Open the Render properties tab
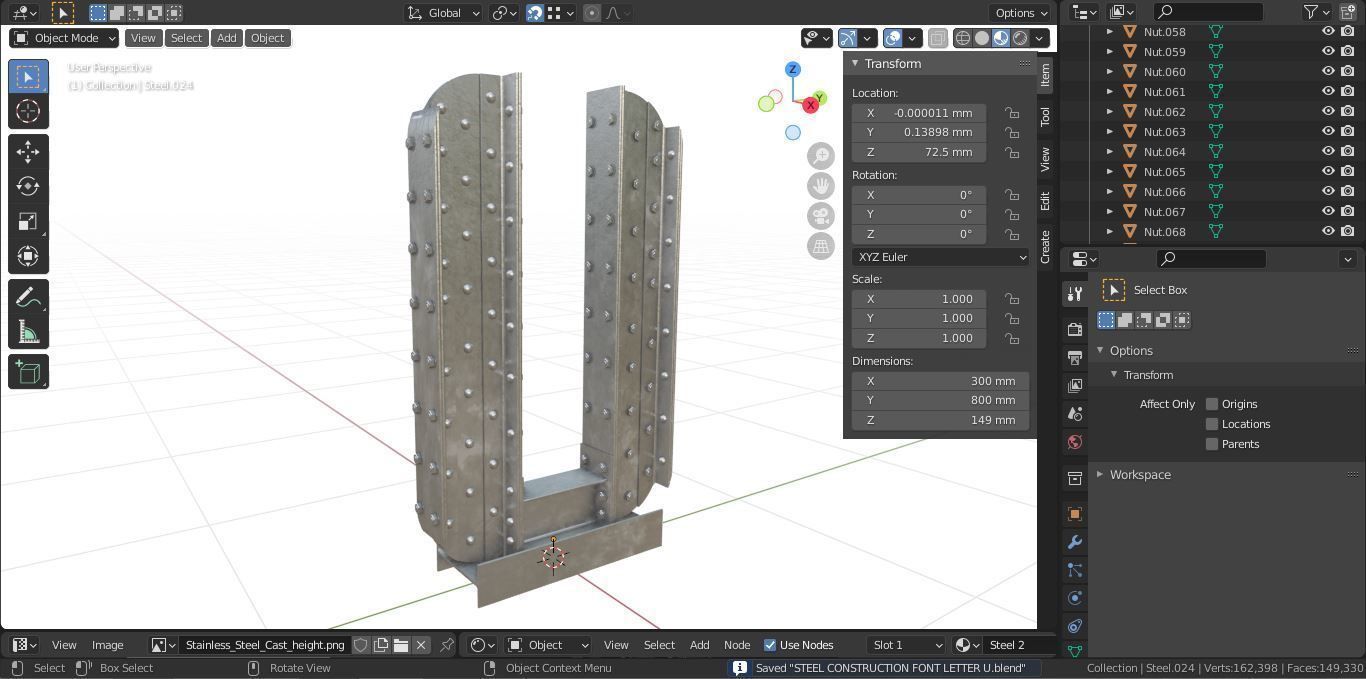The height and width of the screenshot is (679, 1366). click(x=1075, y=329)
